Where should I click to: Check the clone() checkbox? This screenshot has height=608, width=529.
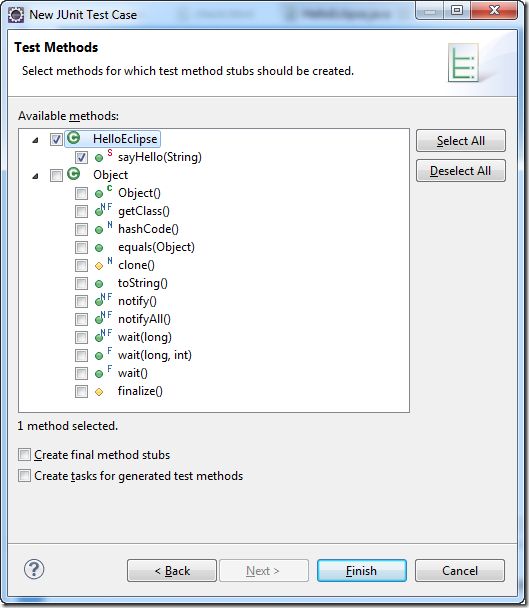point(81,266)
